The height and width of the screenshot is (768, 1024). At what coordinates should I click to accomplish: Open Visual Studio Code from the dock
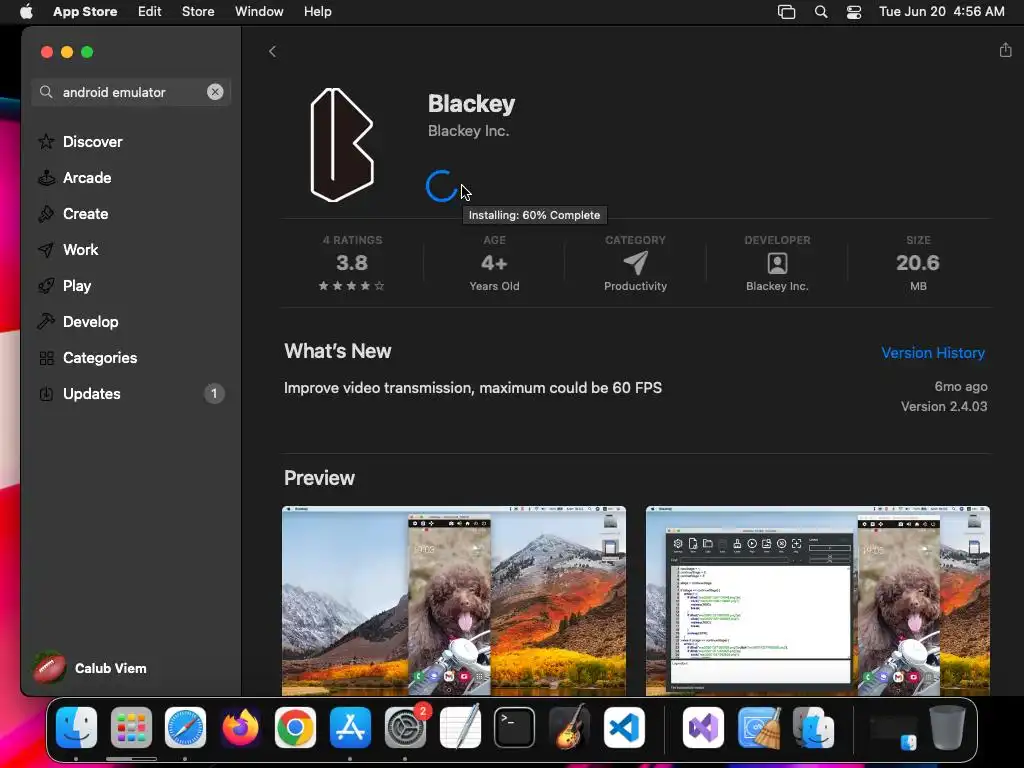click(624, 728)
